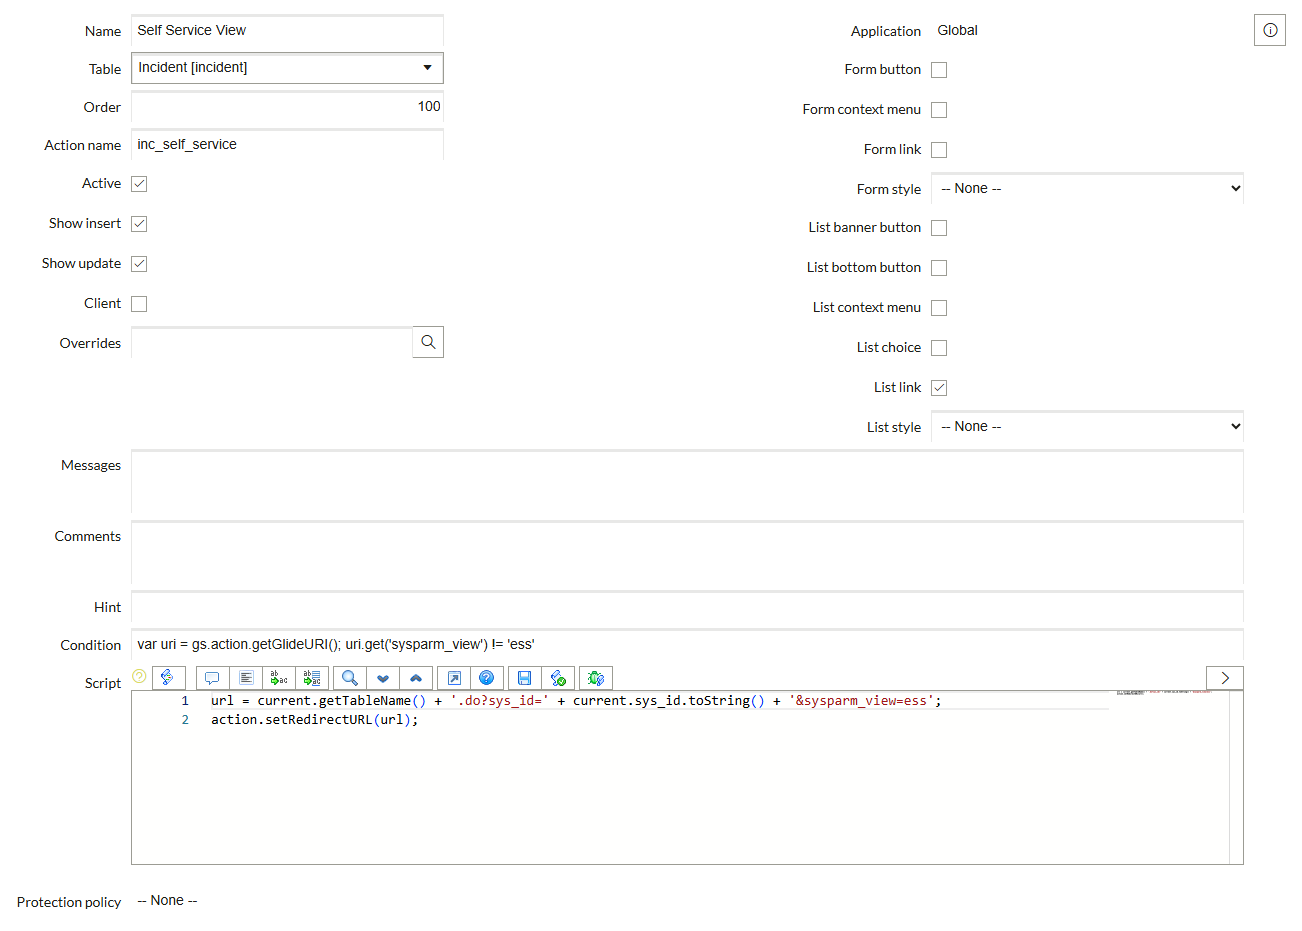Check the List bottom button checkbox

click(939, 268)
